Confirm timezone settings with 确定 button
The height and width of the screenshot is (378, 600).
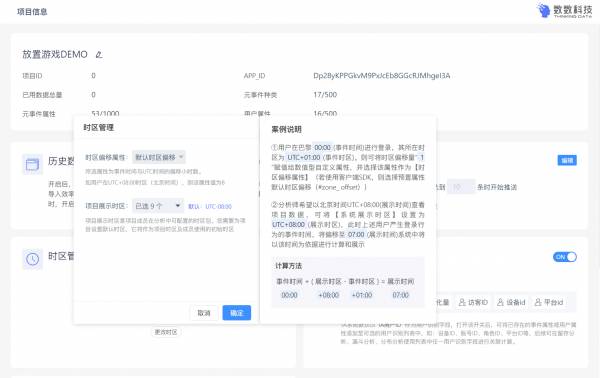pyautogui.click(x=237, y=313)
